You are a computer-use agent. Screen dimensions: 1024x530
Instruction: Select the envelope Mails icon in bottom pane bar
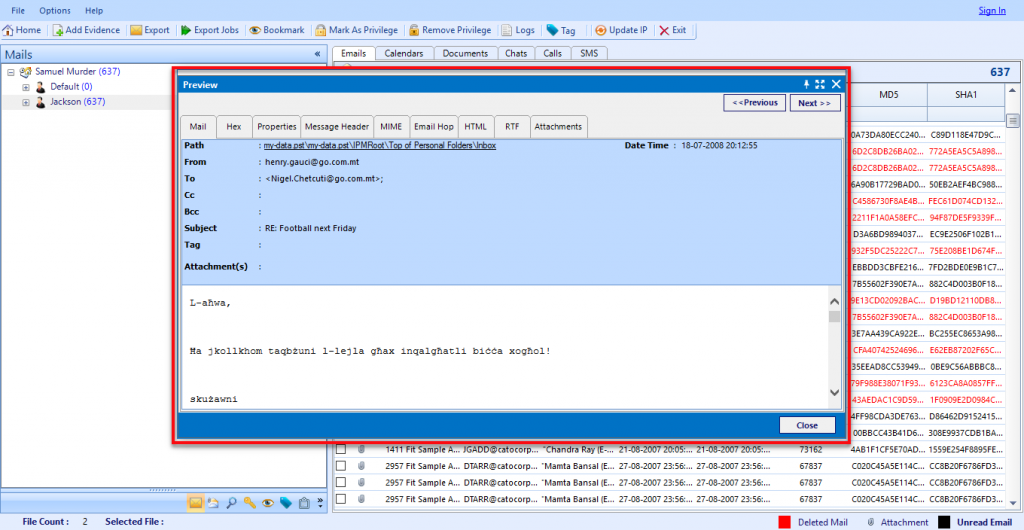point(195,503)
